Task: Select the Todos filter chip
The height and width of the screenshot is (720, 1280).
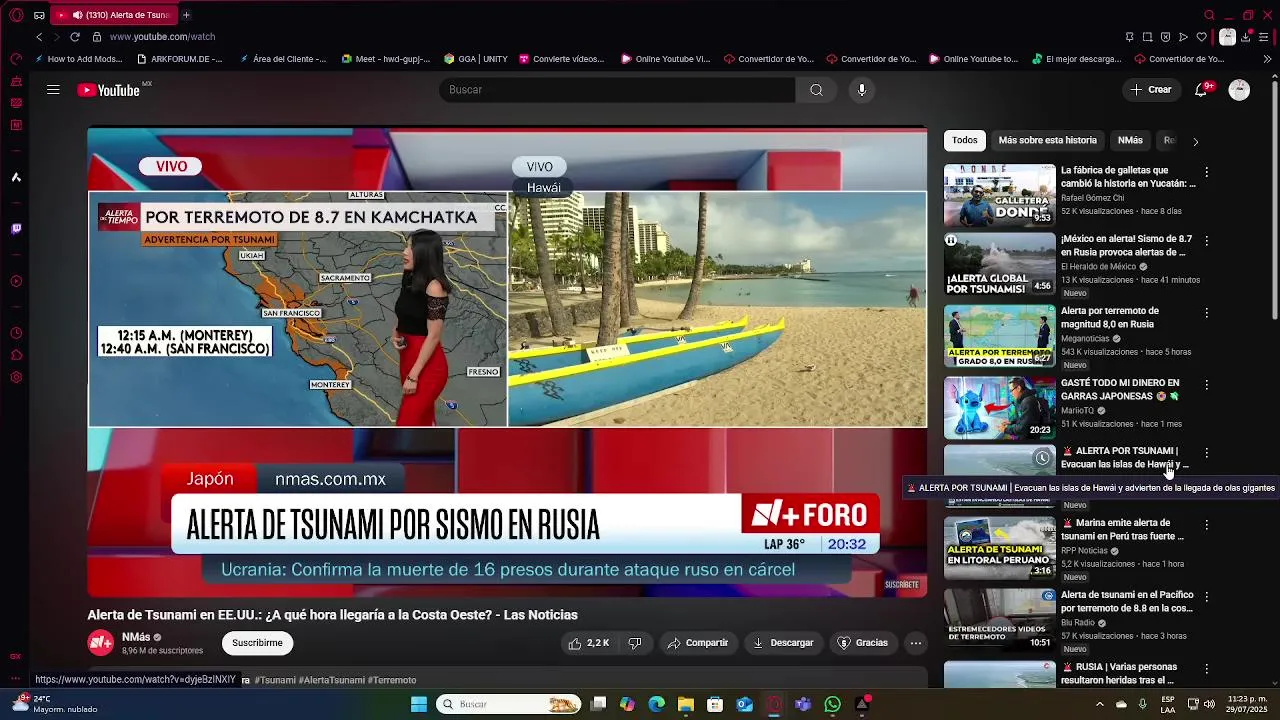Action: tap(965, 141)
